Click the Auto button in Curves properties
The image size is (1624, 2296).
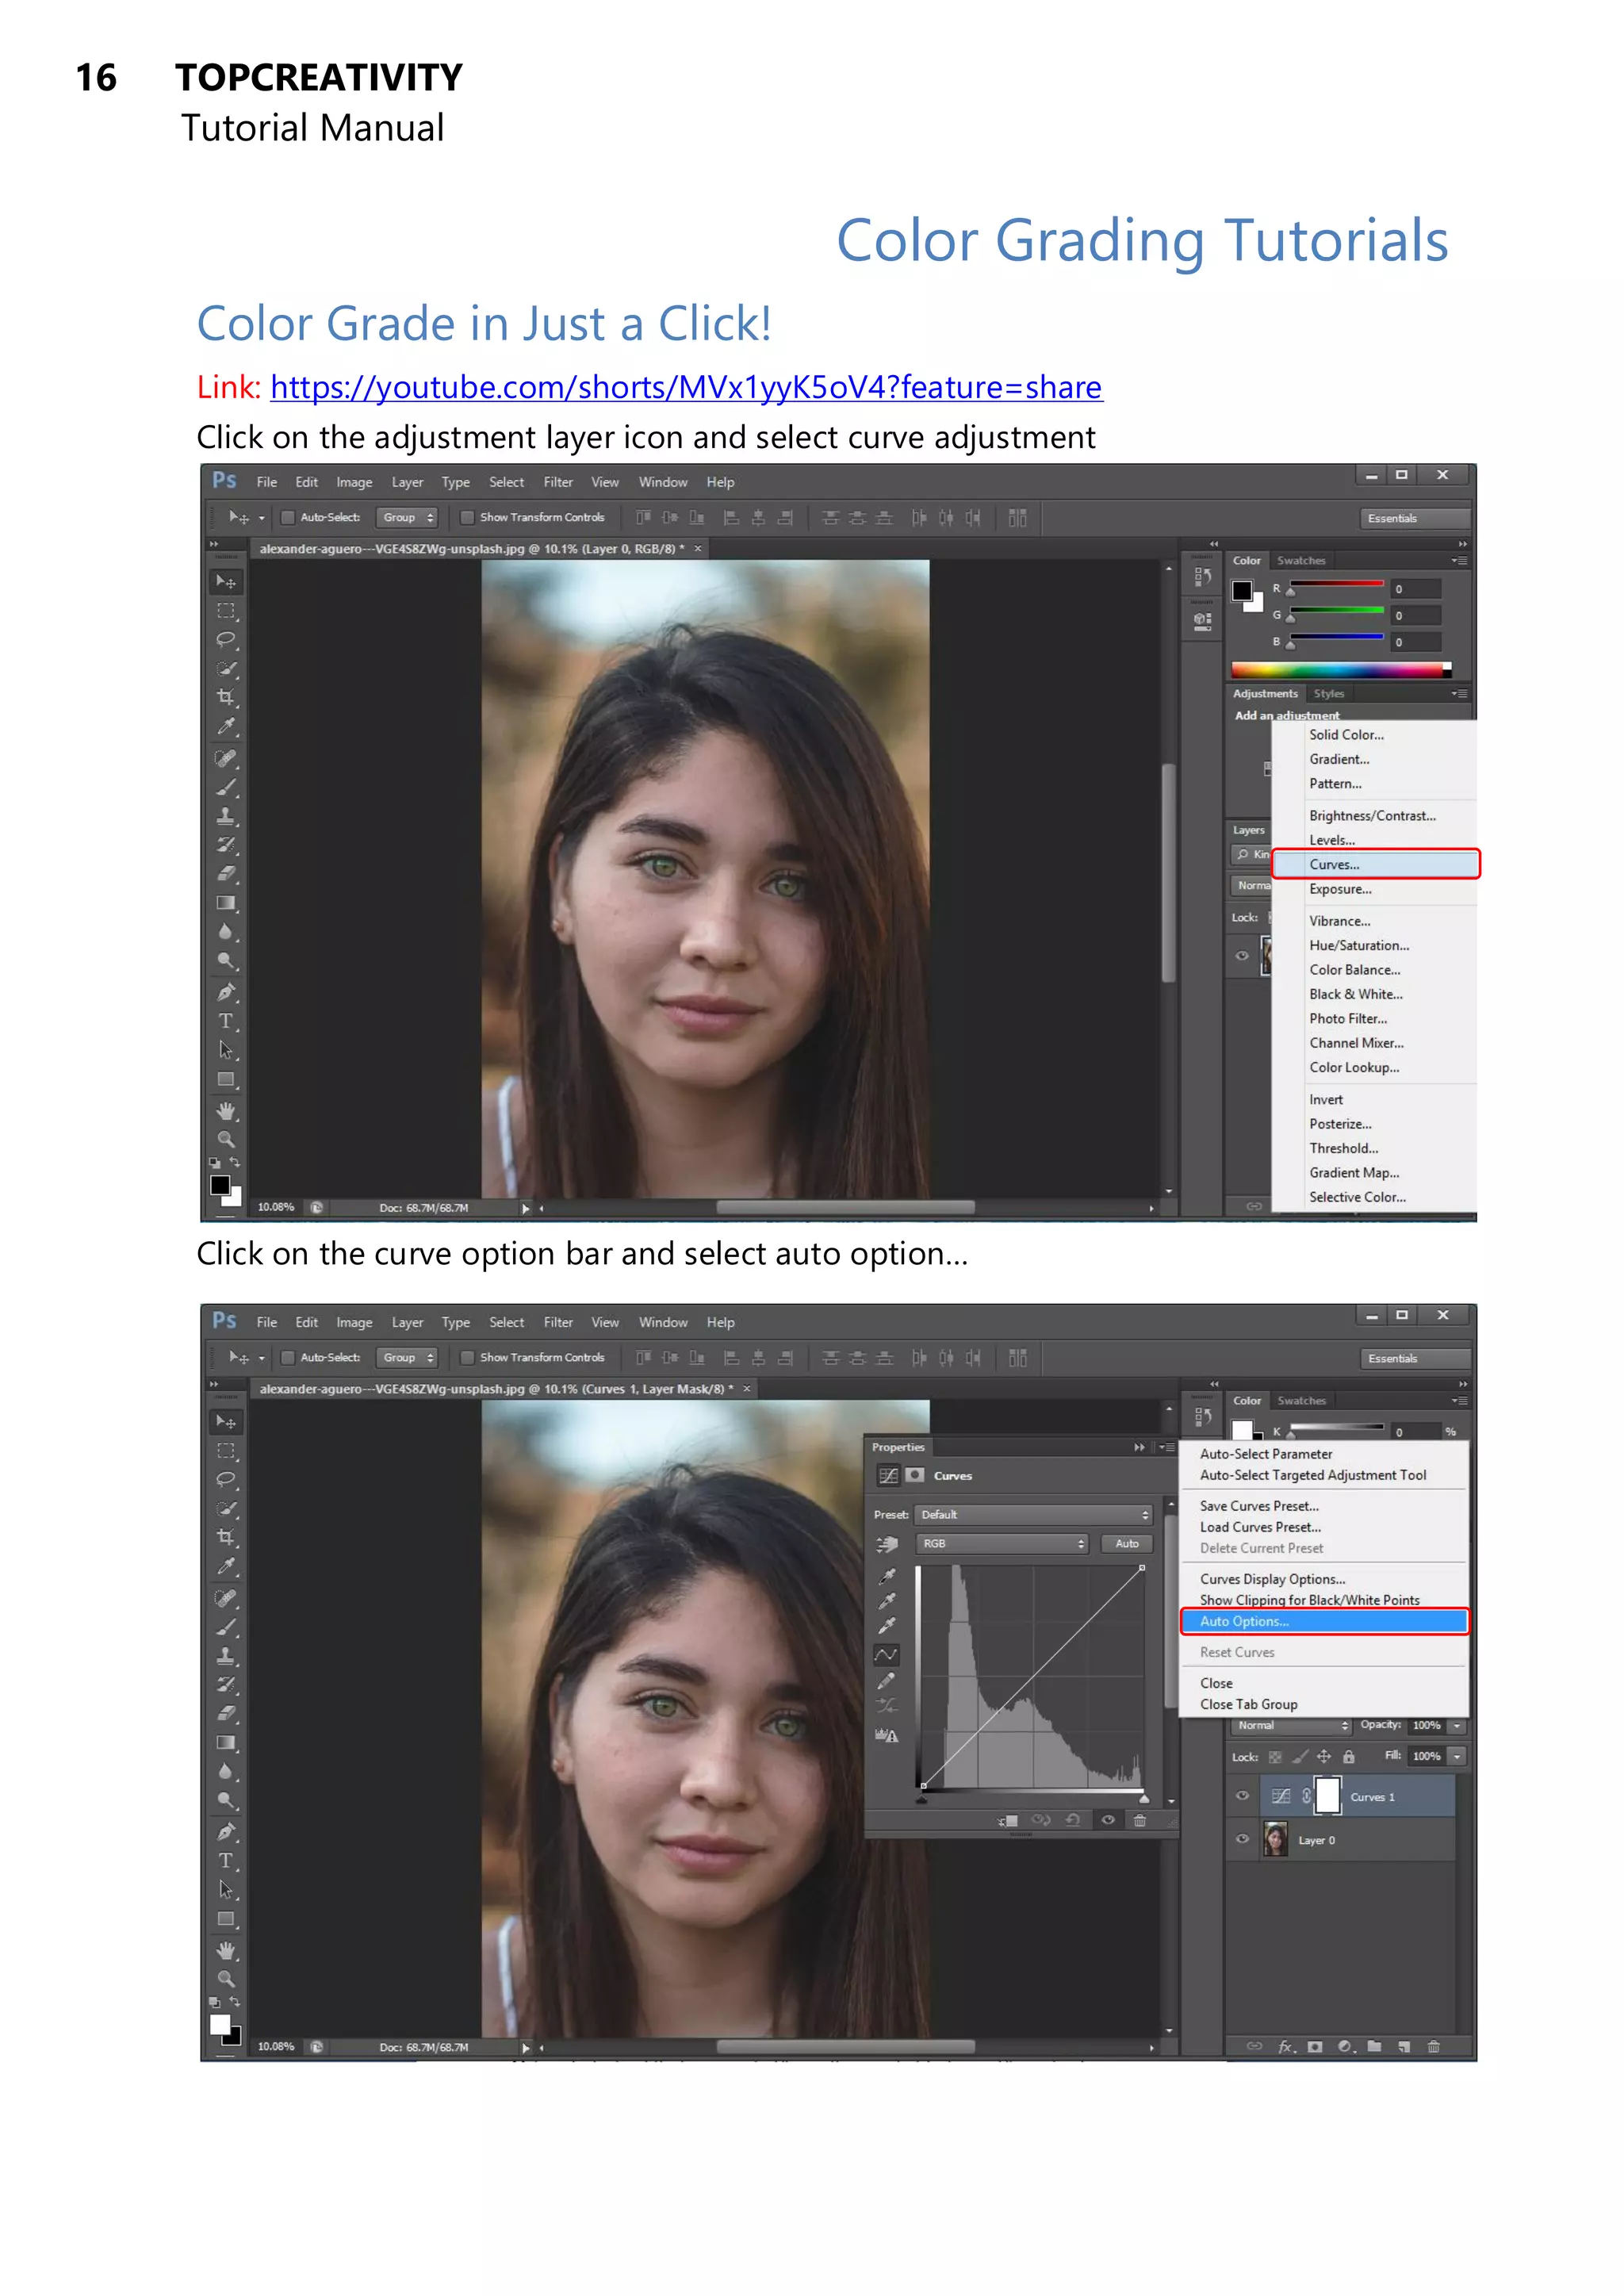1127,1543
